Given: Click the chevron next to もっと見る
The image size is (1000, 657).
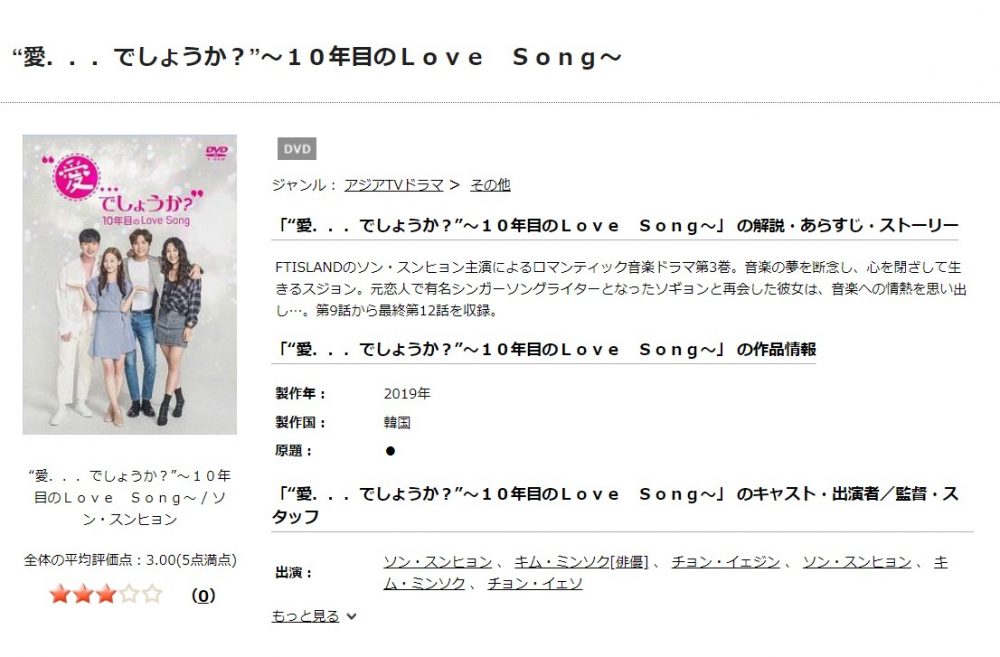Looking at the screenshot, I should point(351,616).
